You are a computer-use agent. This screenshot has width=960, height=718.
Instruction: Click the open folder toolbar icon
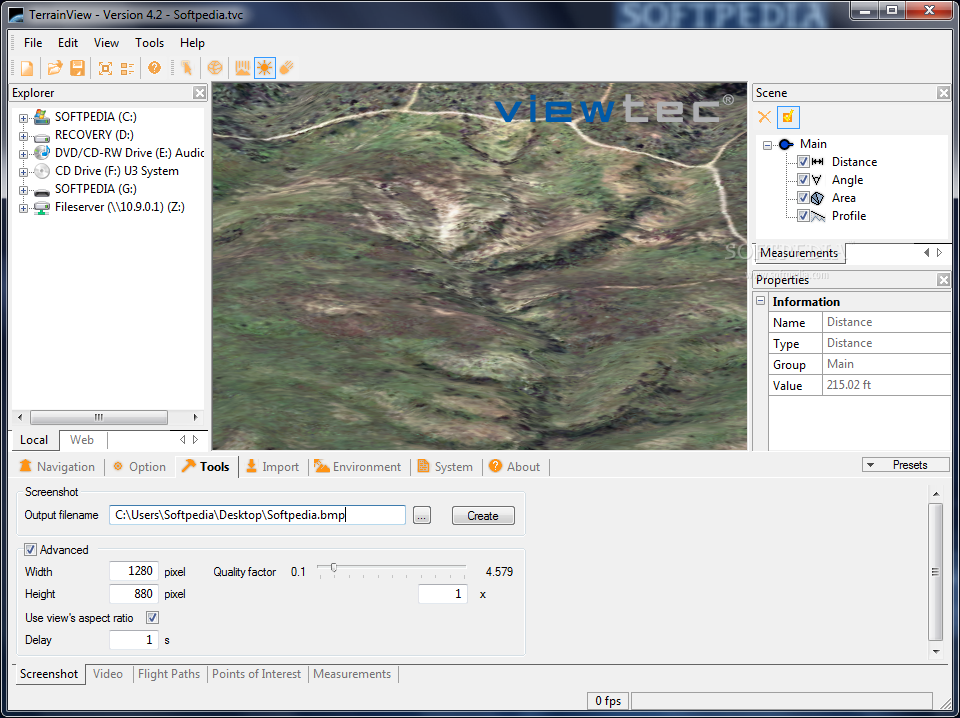[x=56, y=68]
